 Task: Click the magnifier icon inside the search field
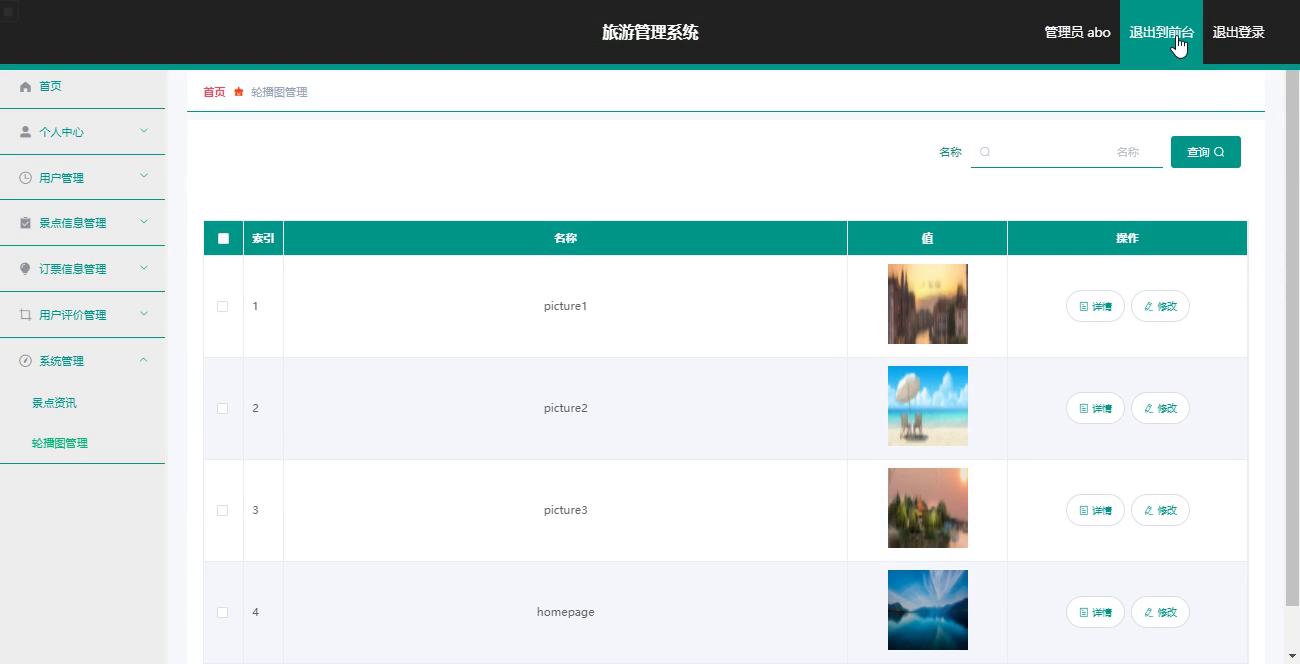click(985, 152)
